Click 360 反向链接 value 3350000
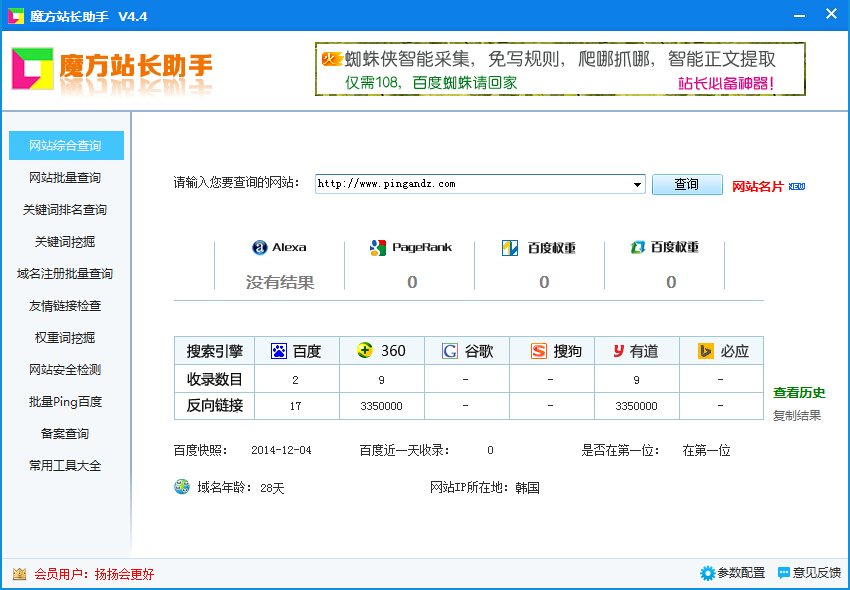850x590 pixels. coord(381,406)
